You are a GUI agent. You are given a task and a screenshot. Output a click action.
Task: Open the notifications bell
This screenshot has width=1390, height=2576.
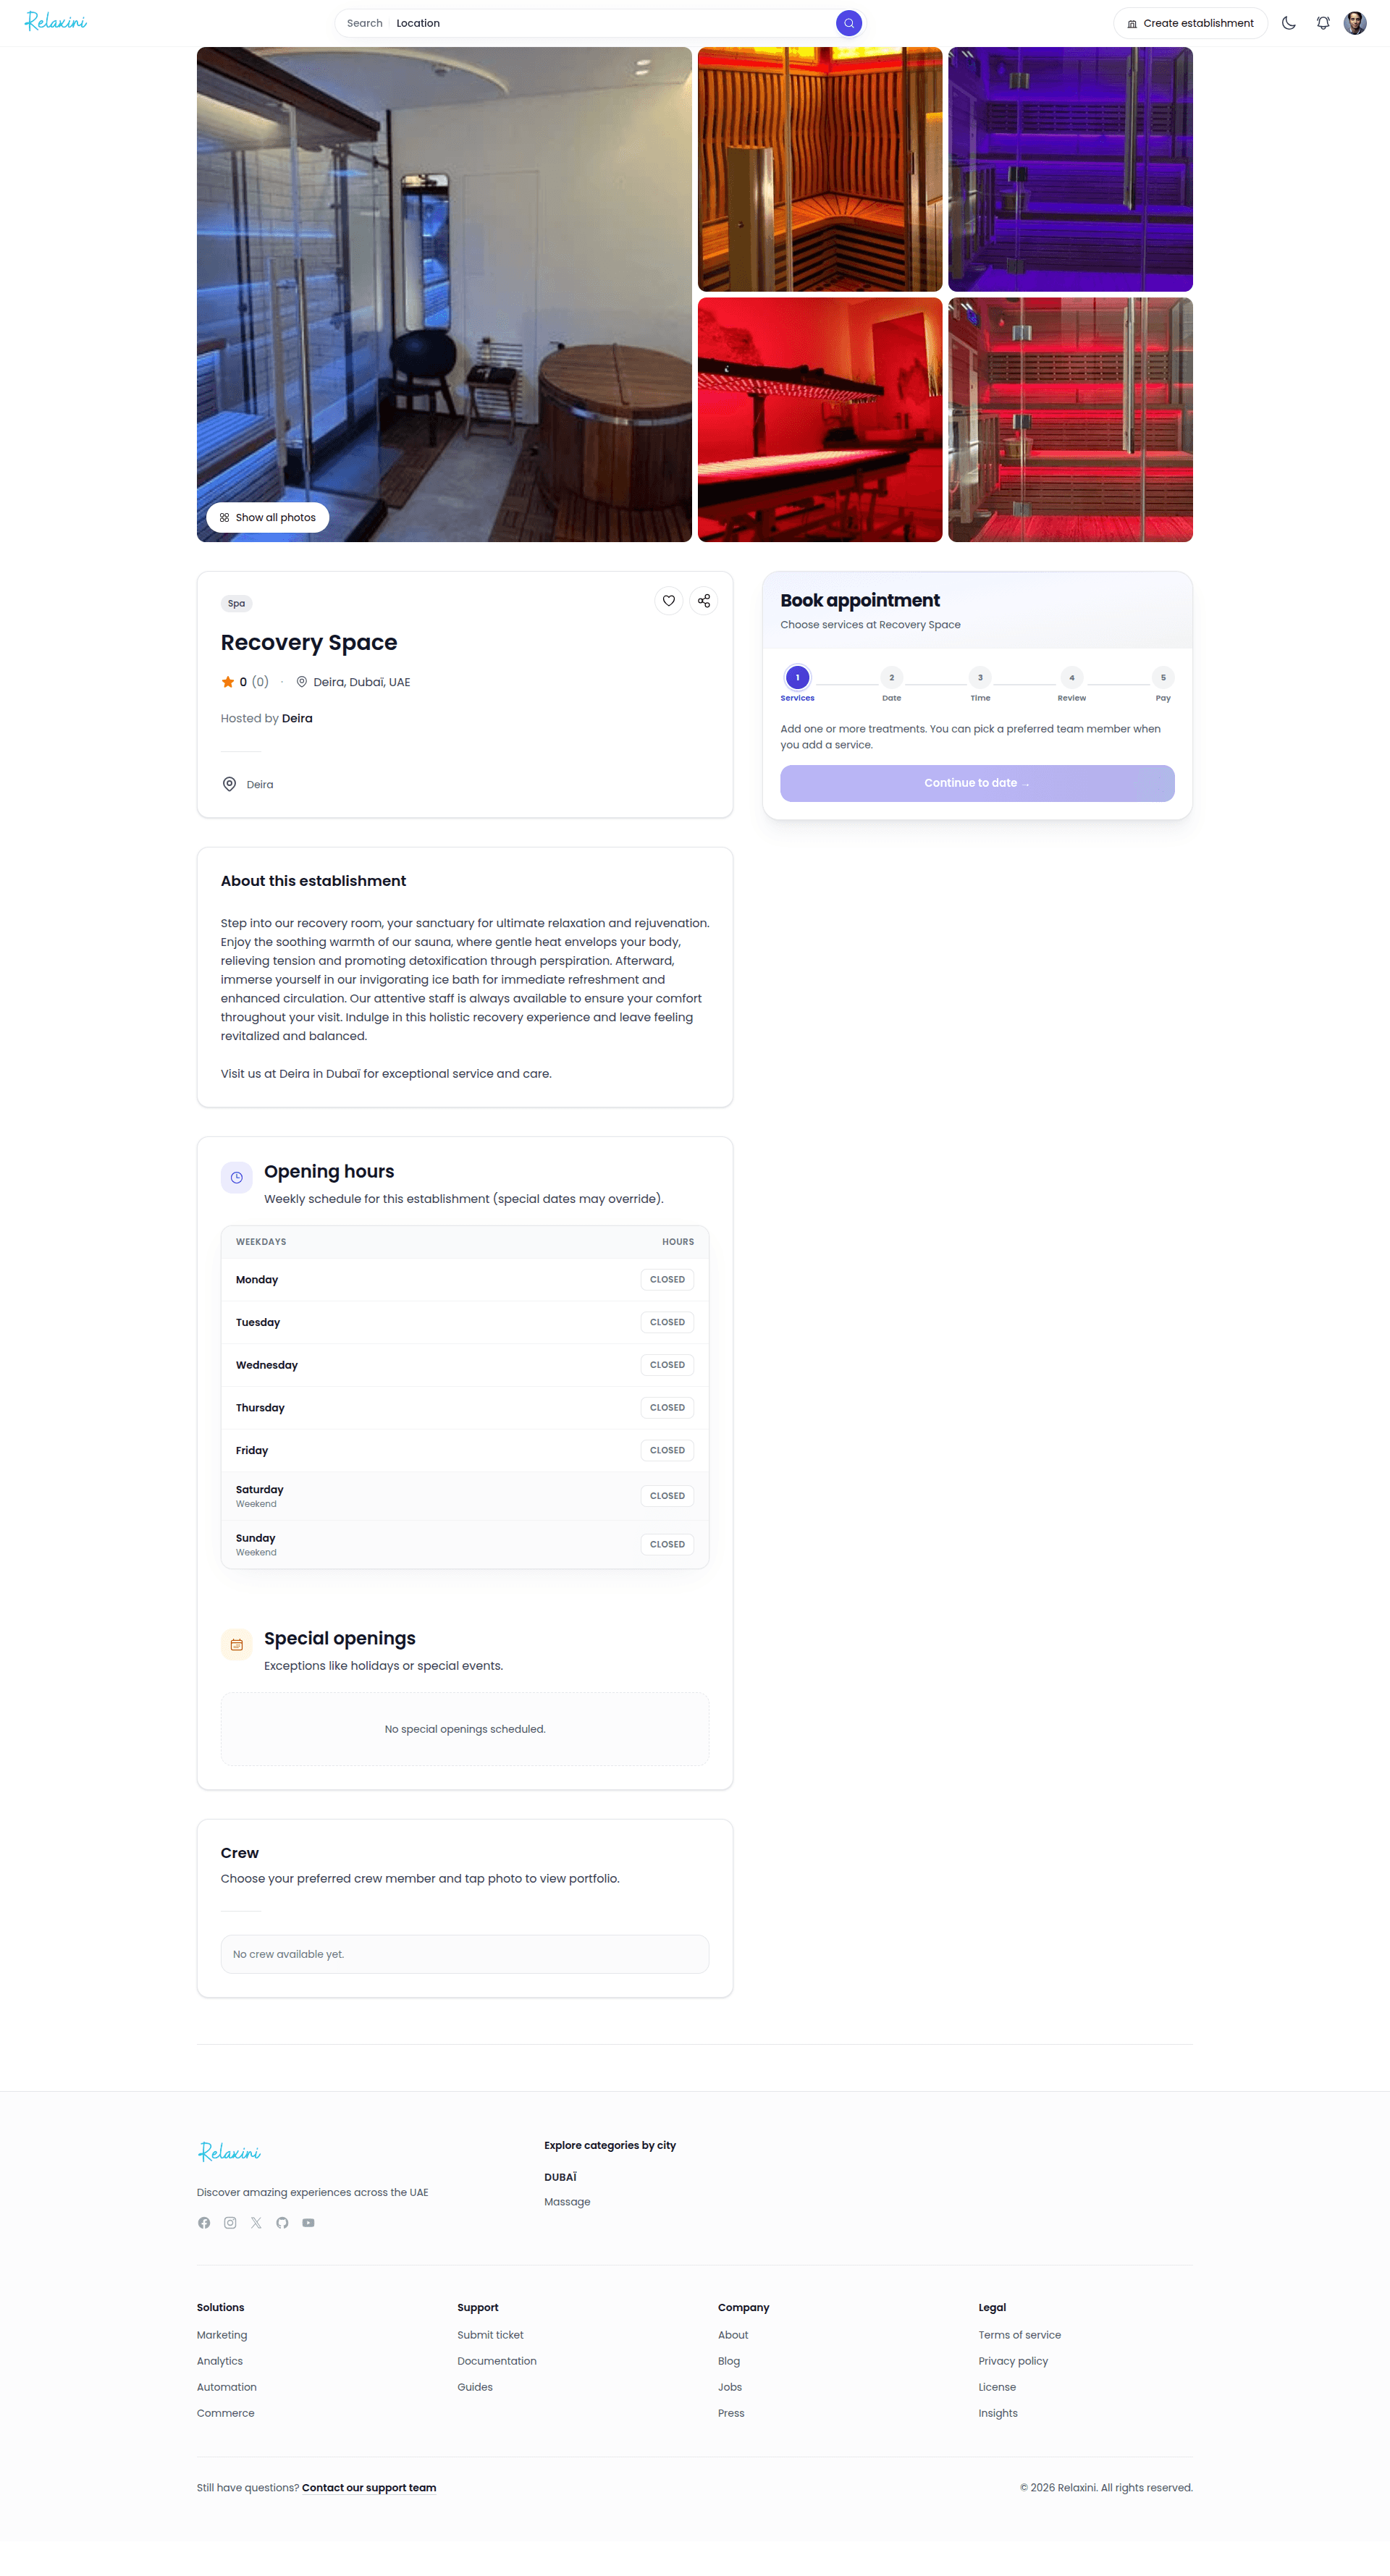pos(1323,23)
